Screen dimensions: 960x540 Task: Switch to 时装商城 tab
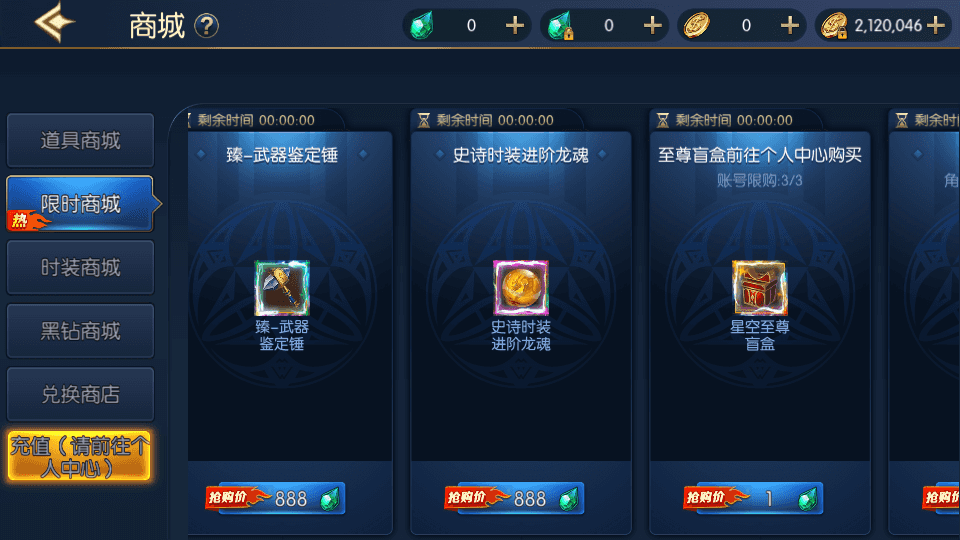point(80,268)
